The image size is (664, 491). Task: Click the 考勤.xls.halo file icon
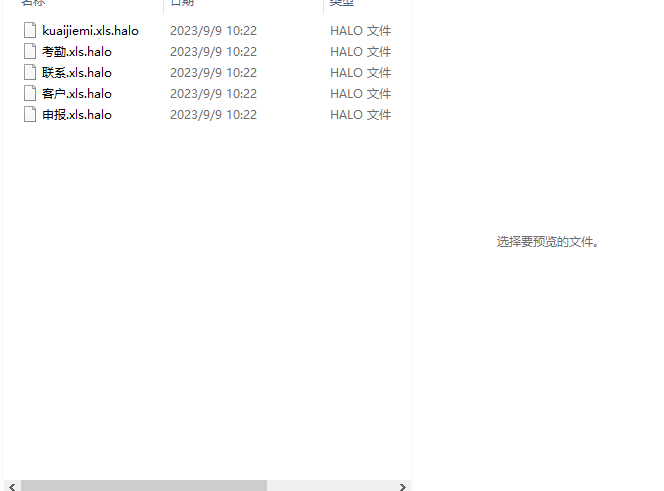point(30,51)
